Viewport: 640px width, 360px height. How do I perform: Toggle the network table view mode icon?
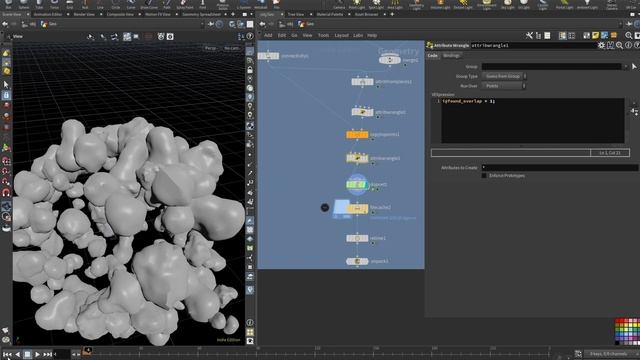(571, 36)
